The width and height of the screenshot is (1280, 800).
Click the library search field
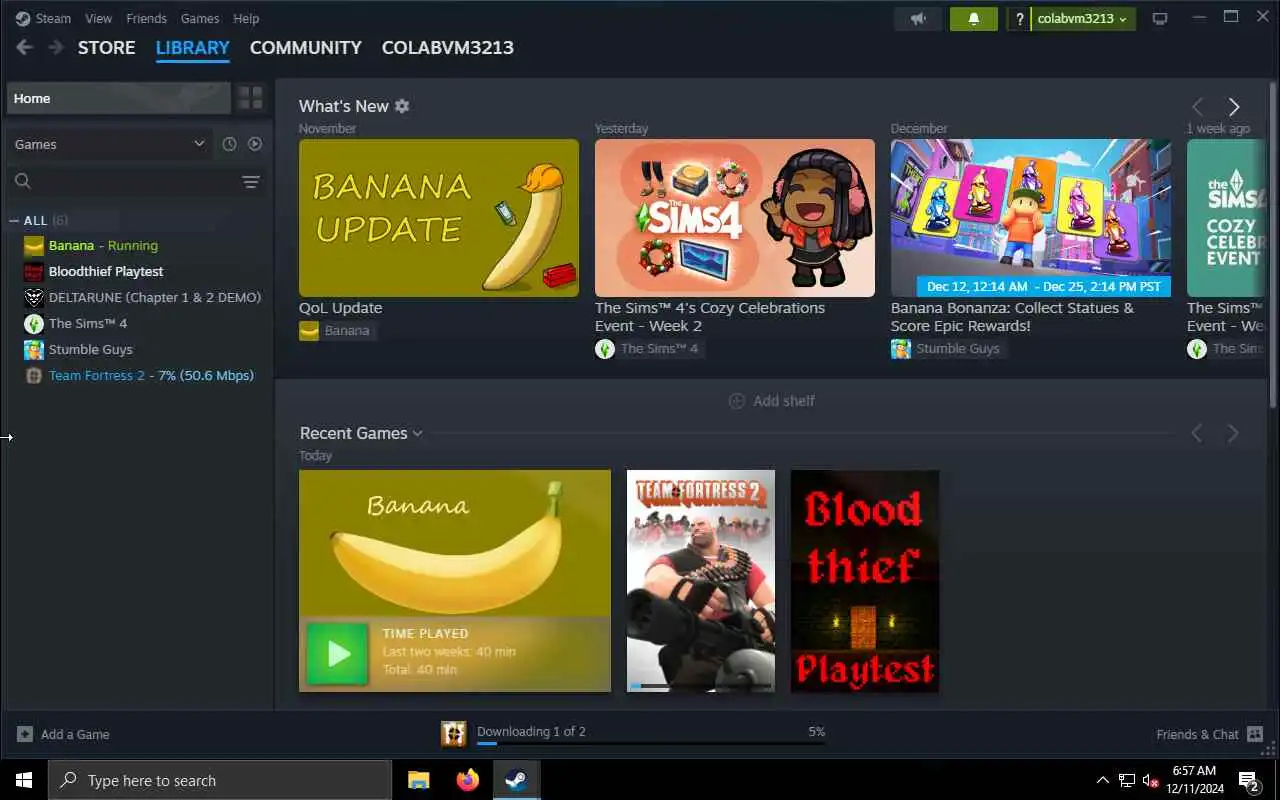tap(122, 181)
